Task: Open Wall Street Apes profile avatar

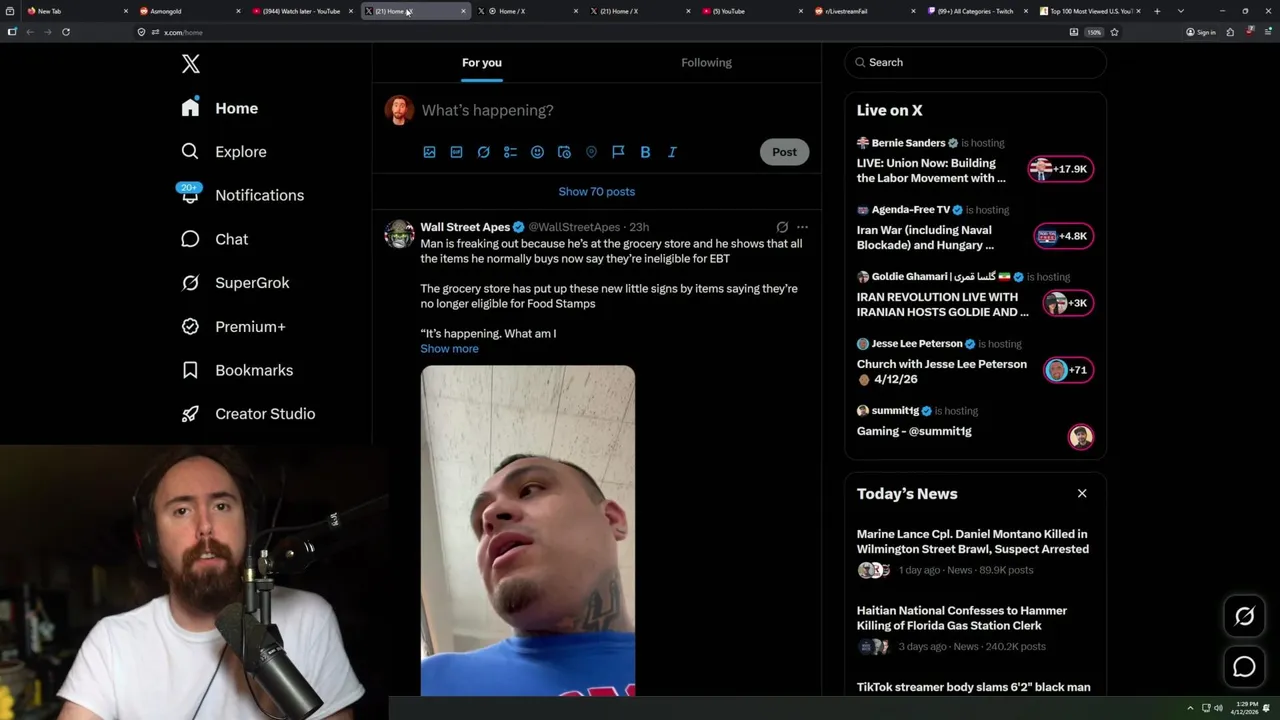Action: (399, 234)
